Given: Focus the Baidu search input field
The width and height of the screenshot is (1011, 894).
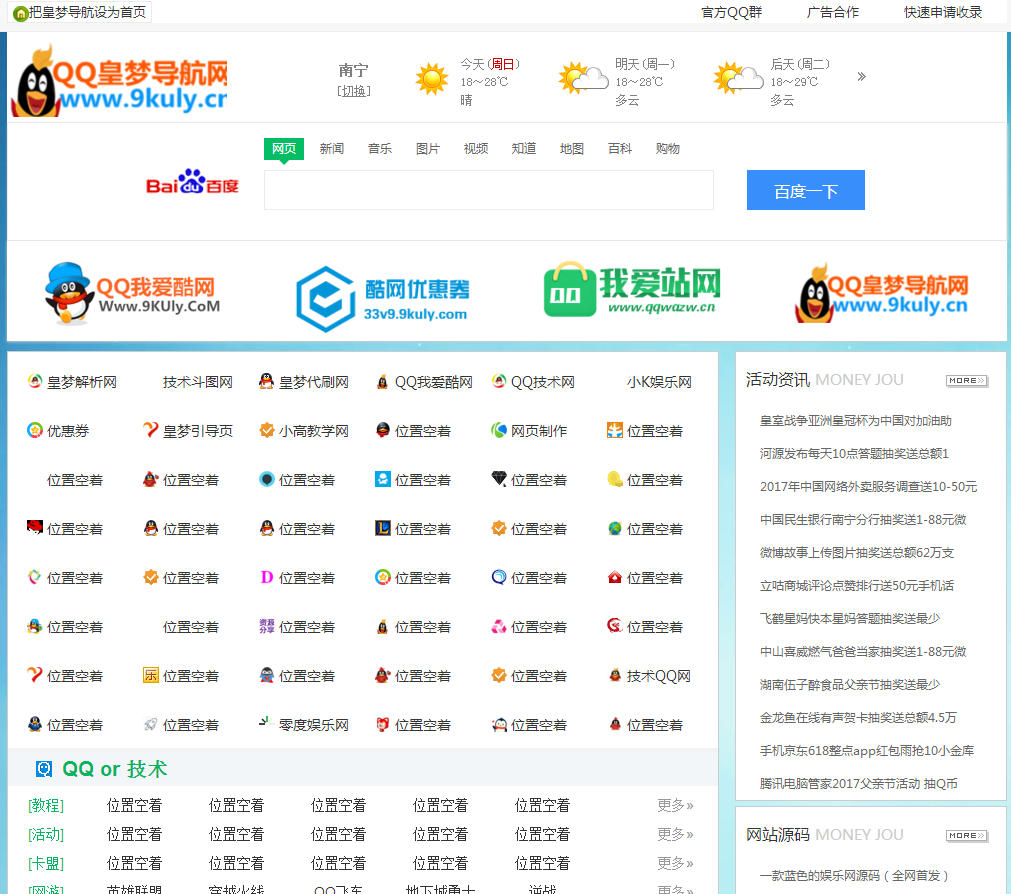Looking at the screenshot, I should 488,190.
